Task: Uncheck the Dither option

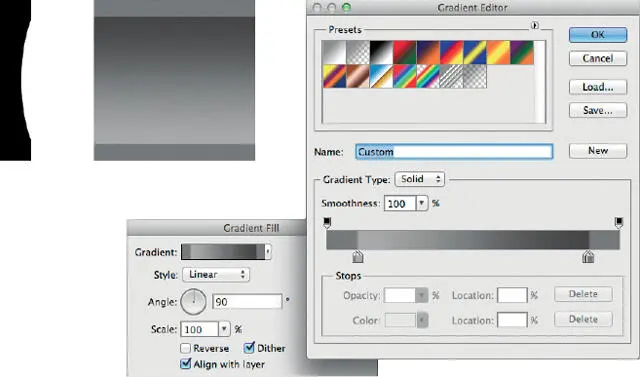Action: 249,348
